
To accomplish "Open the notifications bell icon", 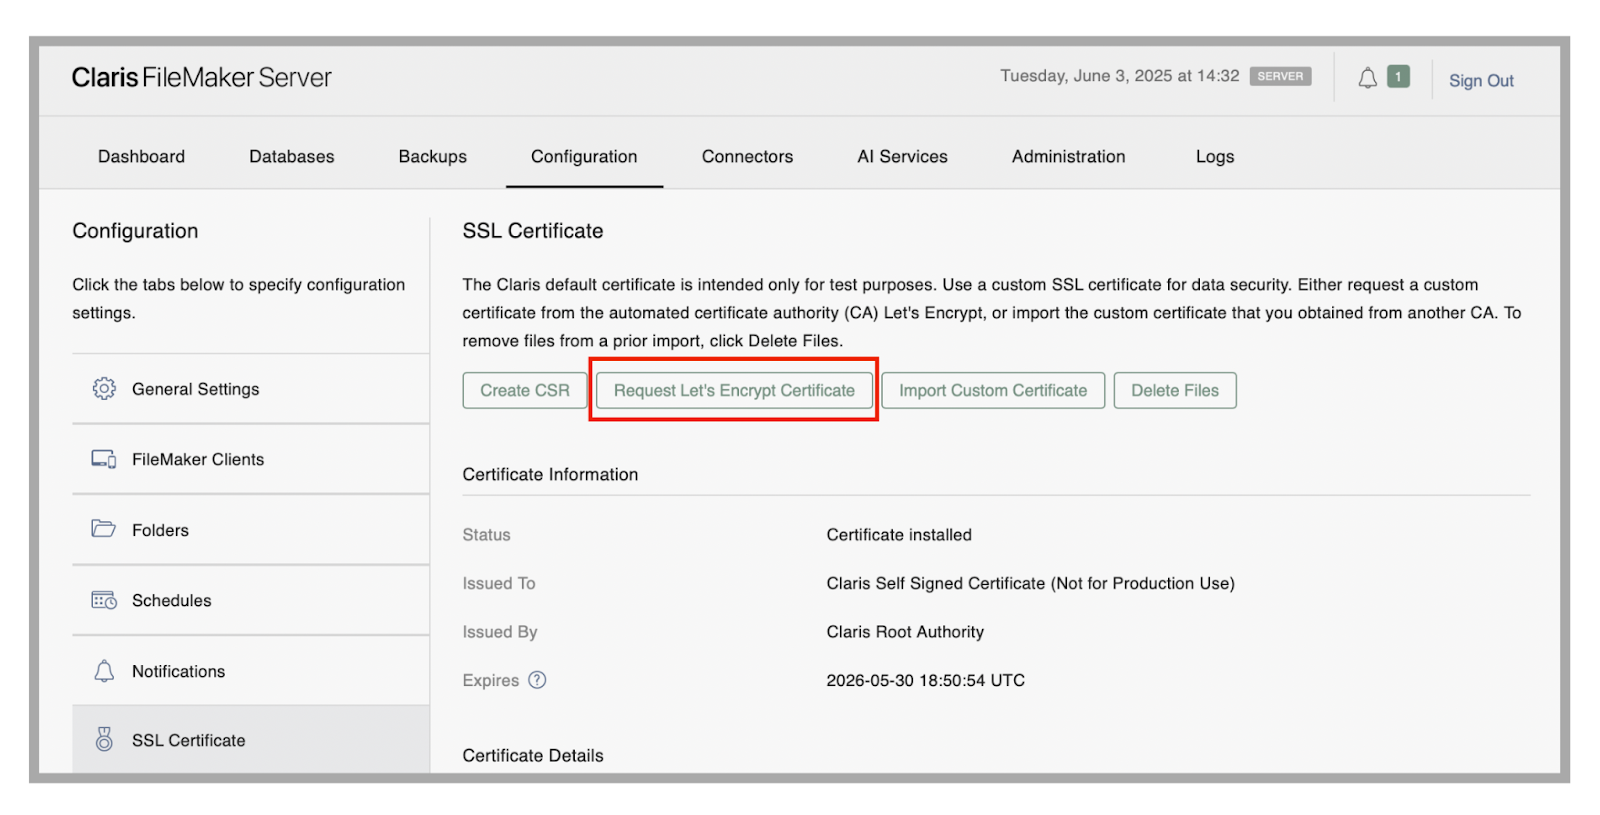I will 1367,78.
